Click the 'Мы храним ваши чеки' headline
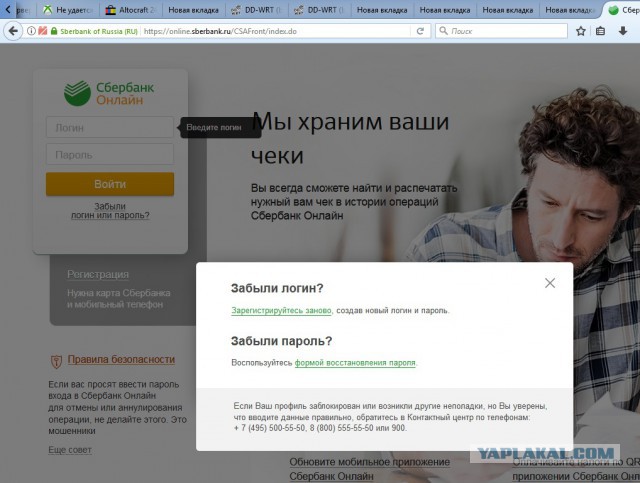This screenshot has height=483, width=640. click(350, 138)
